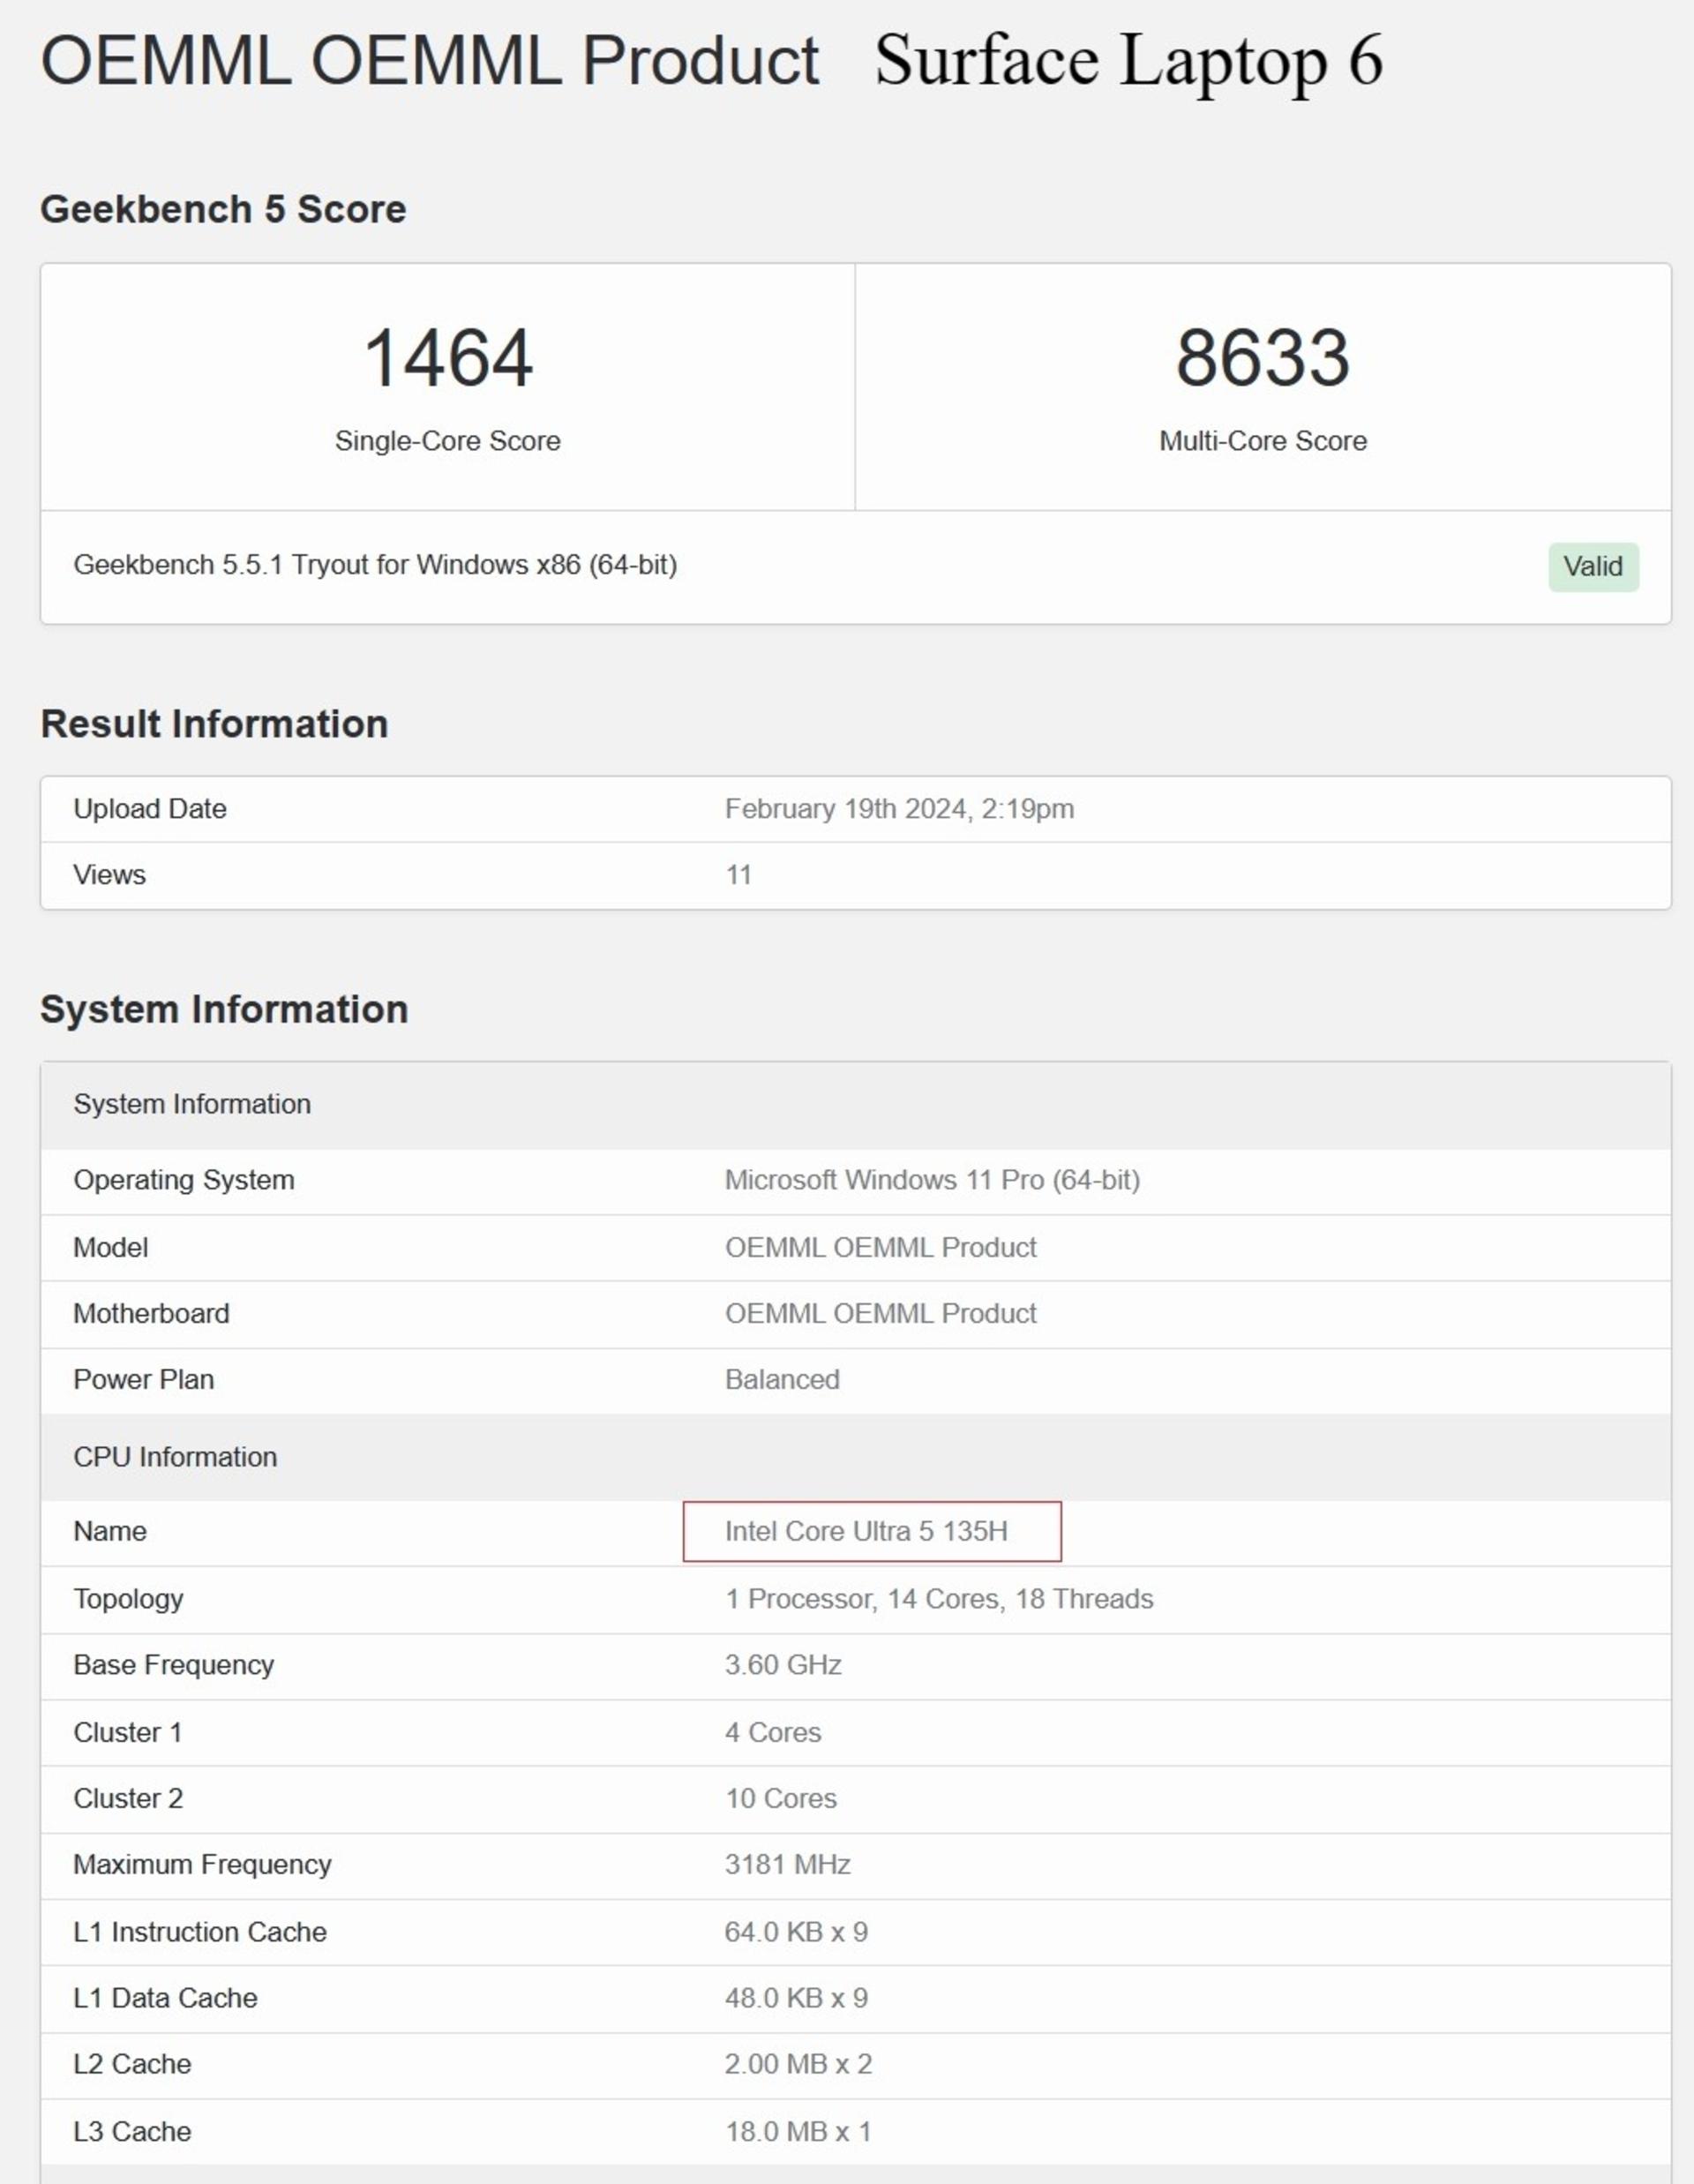Click the Valid status badge

[1593, 567]
